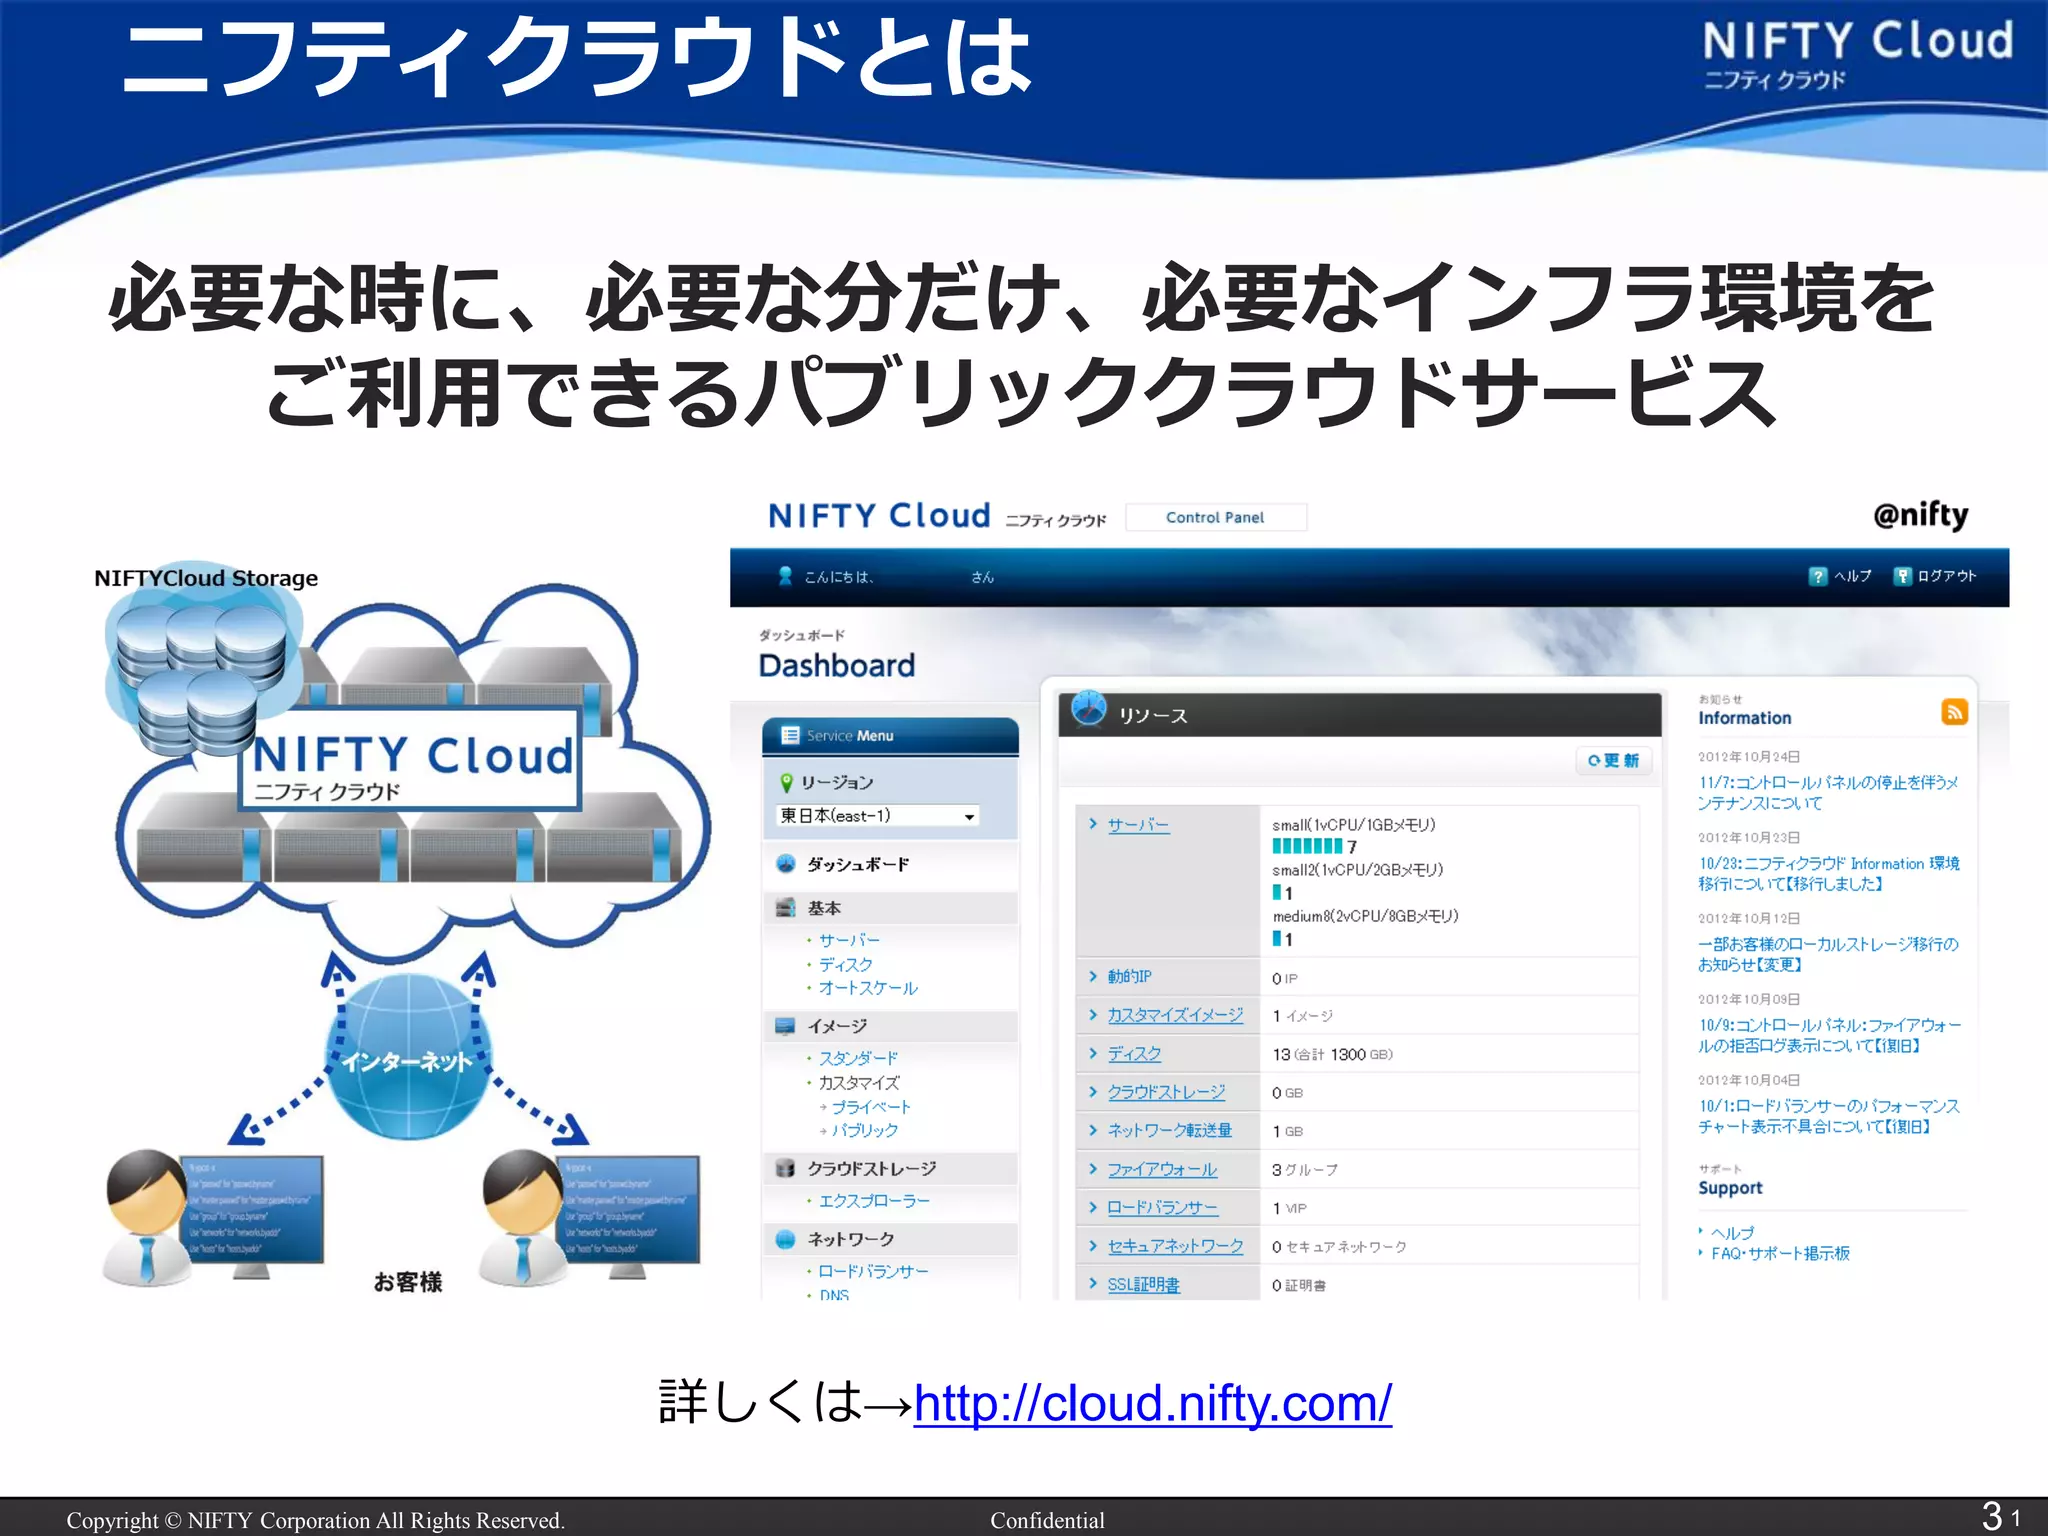The width and height of the screenshot is (2048, 1536).
Task: Click the FAQ・サポート掲示板 link
Action: (1780, 1254)
